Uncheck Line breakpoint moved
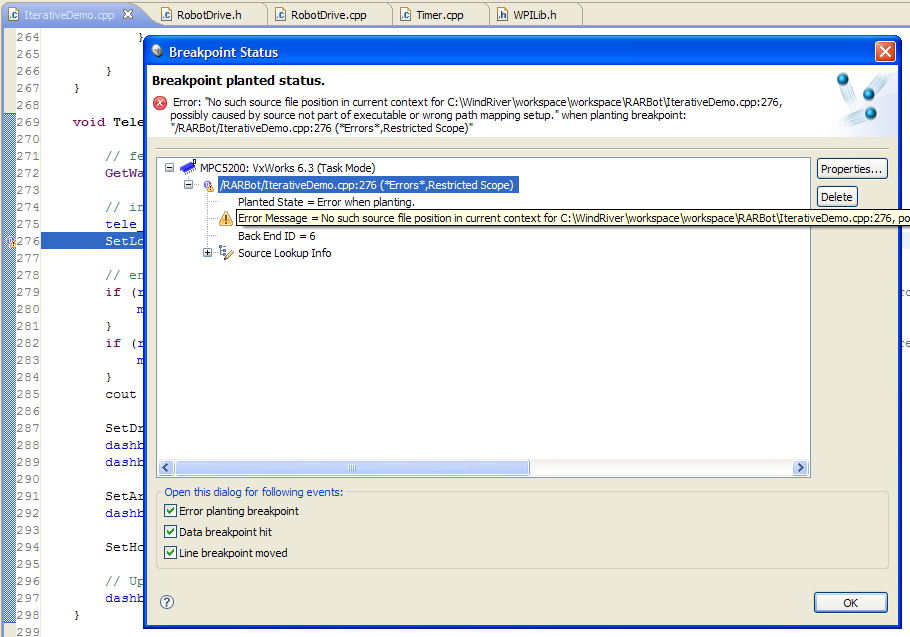The width and height of the screenshot is (910, 637). point(171,552)
